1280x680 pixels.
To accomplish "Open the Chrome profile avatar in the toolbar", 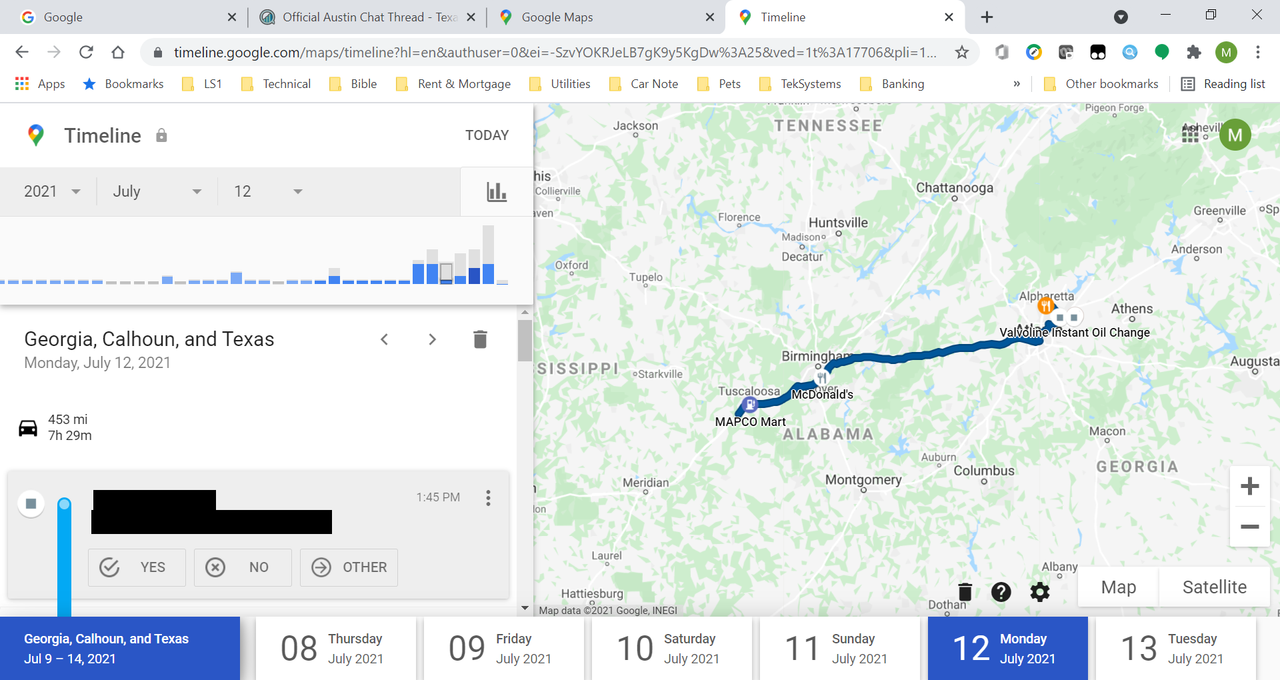I will (x=1226, y=52).
